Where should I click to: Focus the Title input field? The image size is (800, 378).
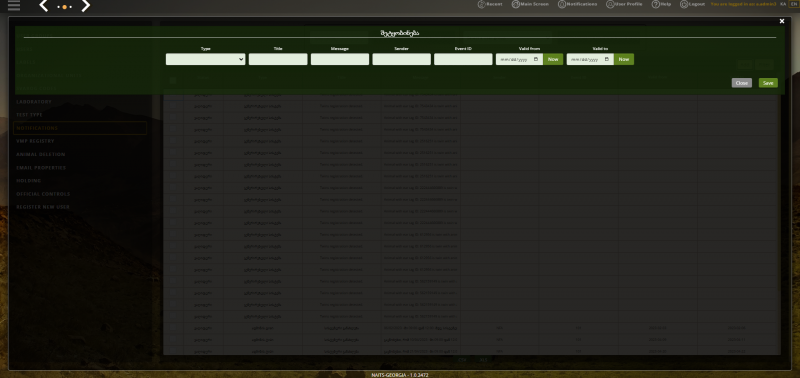(278, 59)
